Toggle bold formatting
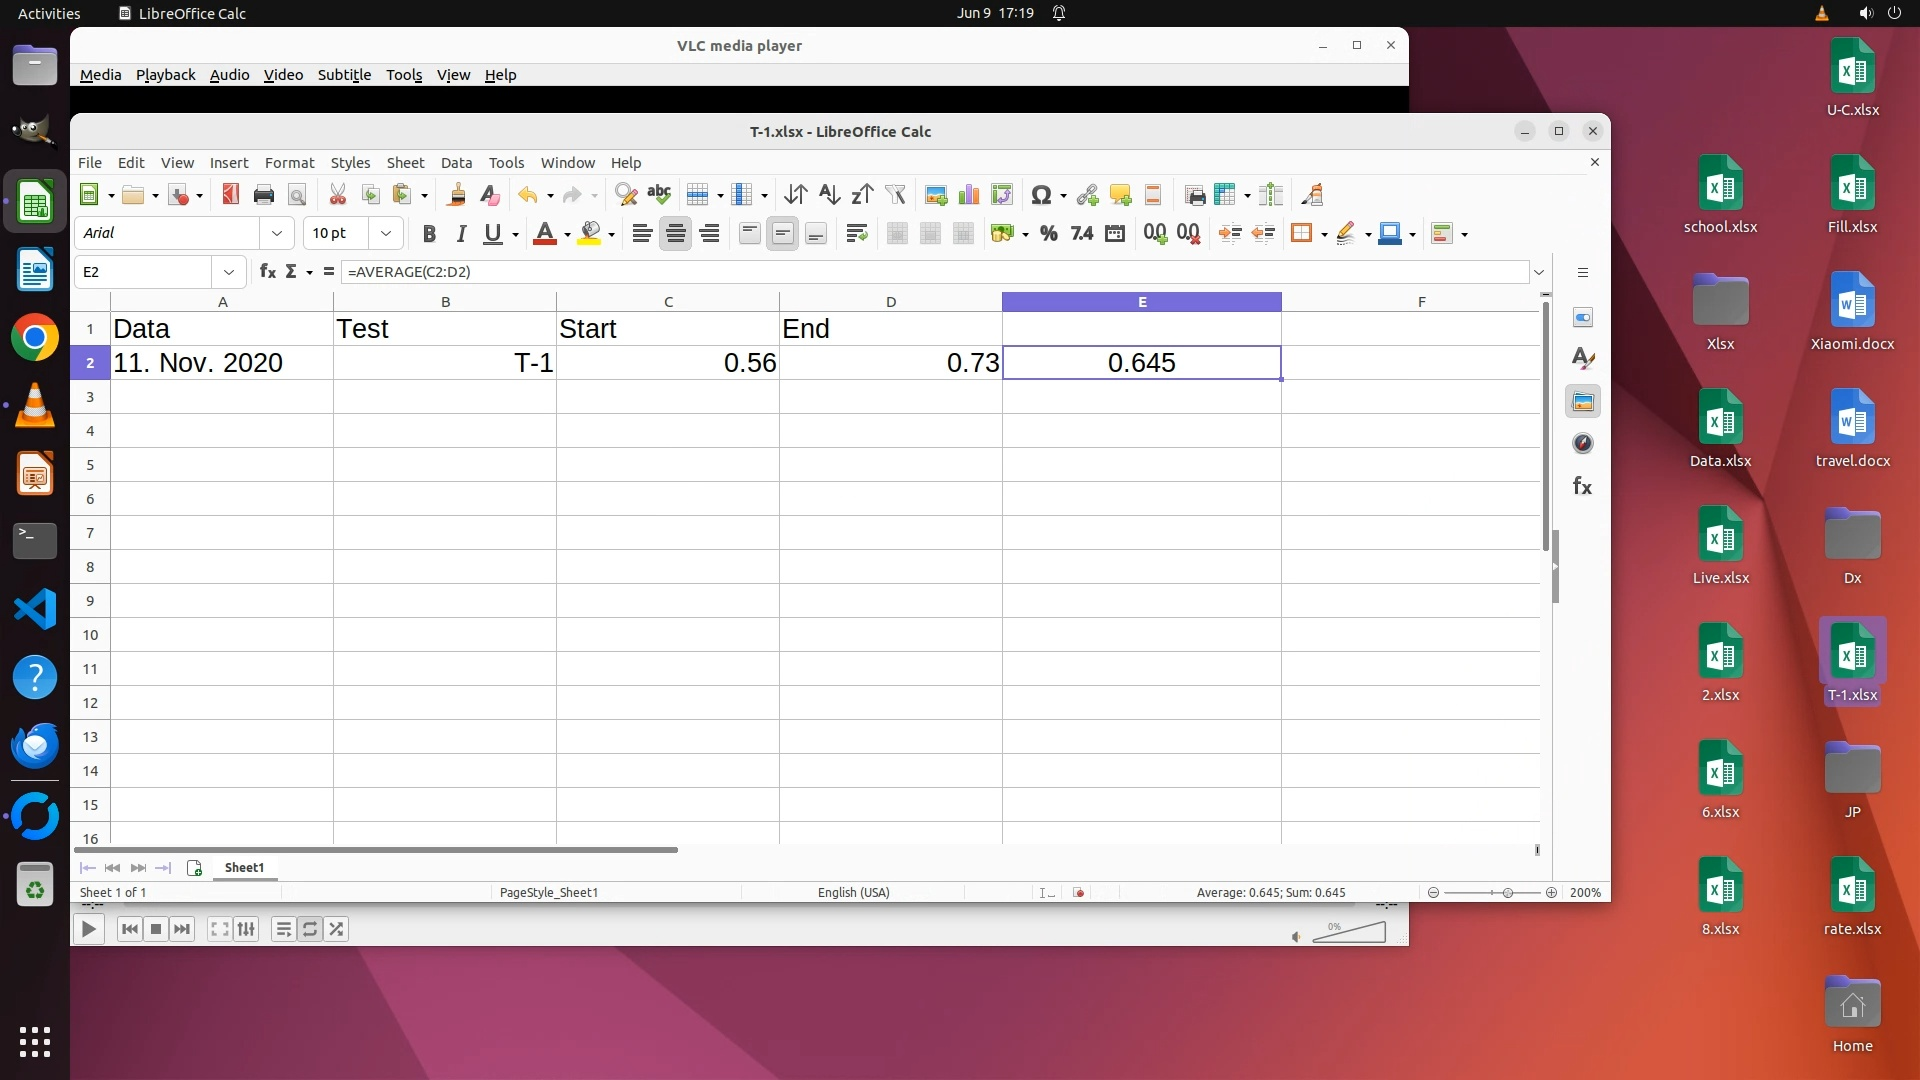The width and height of the screenshot is (1920, 1080). 429,234
